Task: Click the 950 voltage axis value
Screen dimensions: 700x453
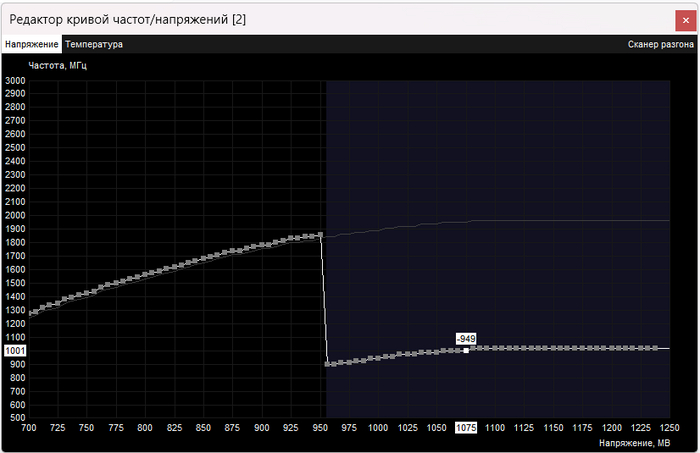Action: pos(320,428)
